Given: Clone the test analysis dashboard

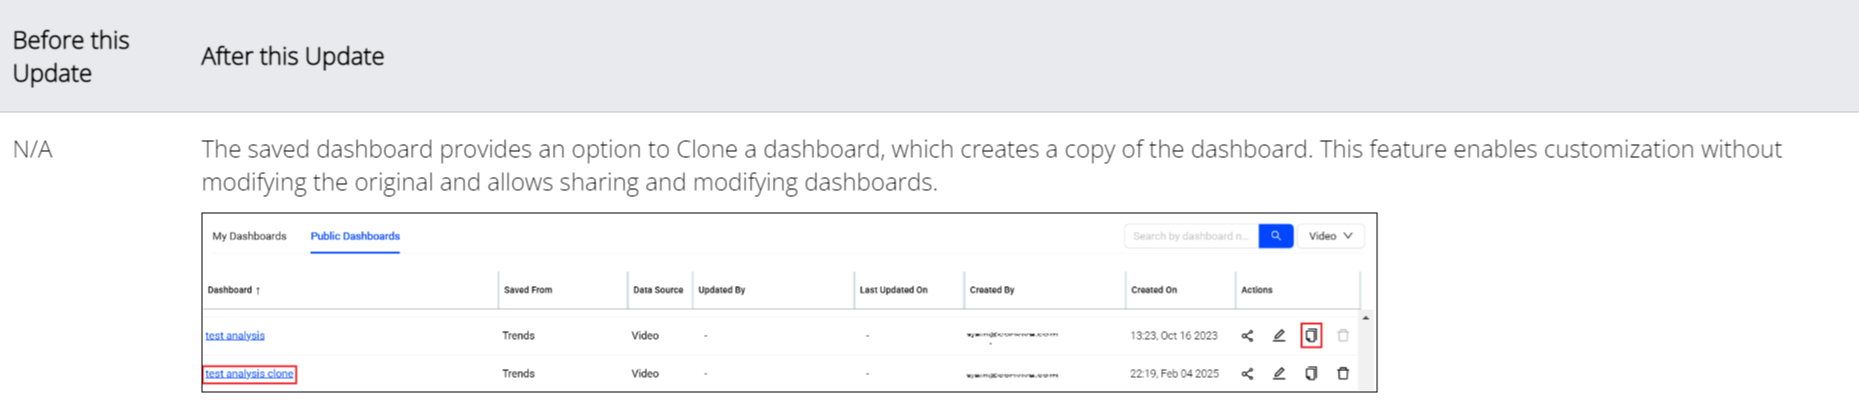Looking at the screenshot, I should pos(1311,336).
